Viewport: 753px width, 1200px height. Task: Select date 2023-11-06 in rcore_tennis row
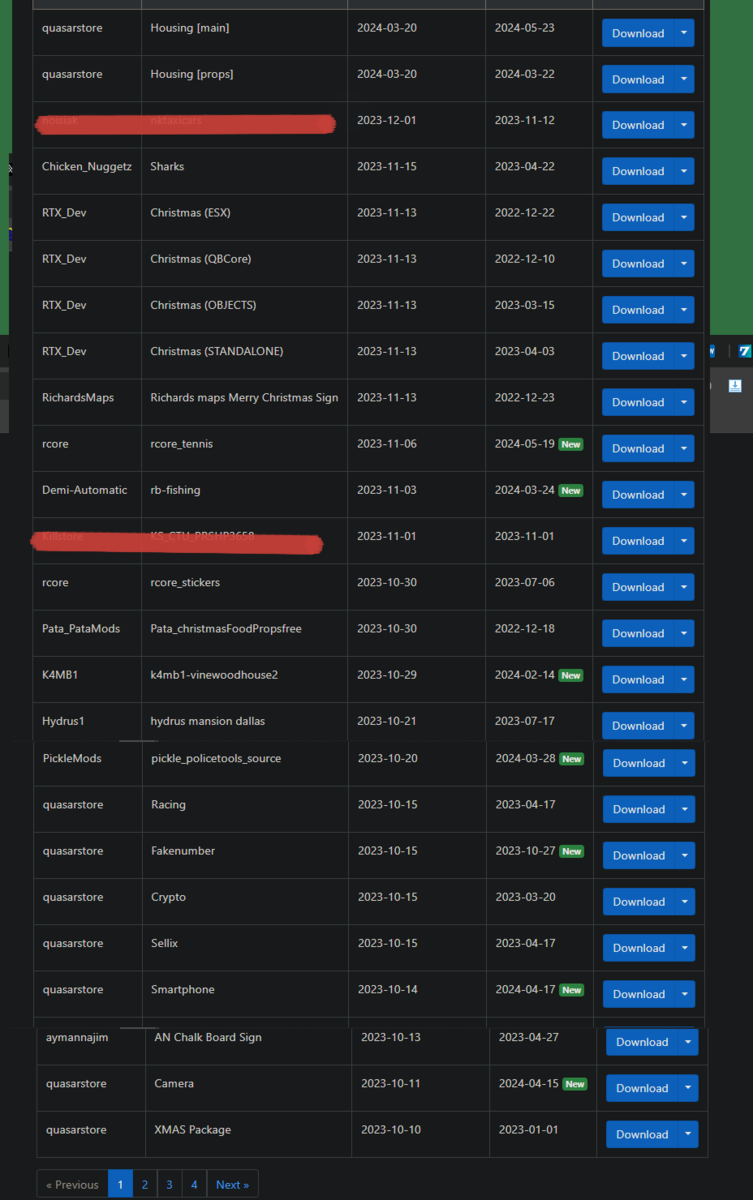point(387,444)
